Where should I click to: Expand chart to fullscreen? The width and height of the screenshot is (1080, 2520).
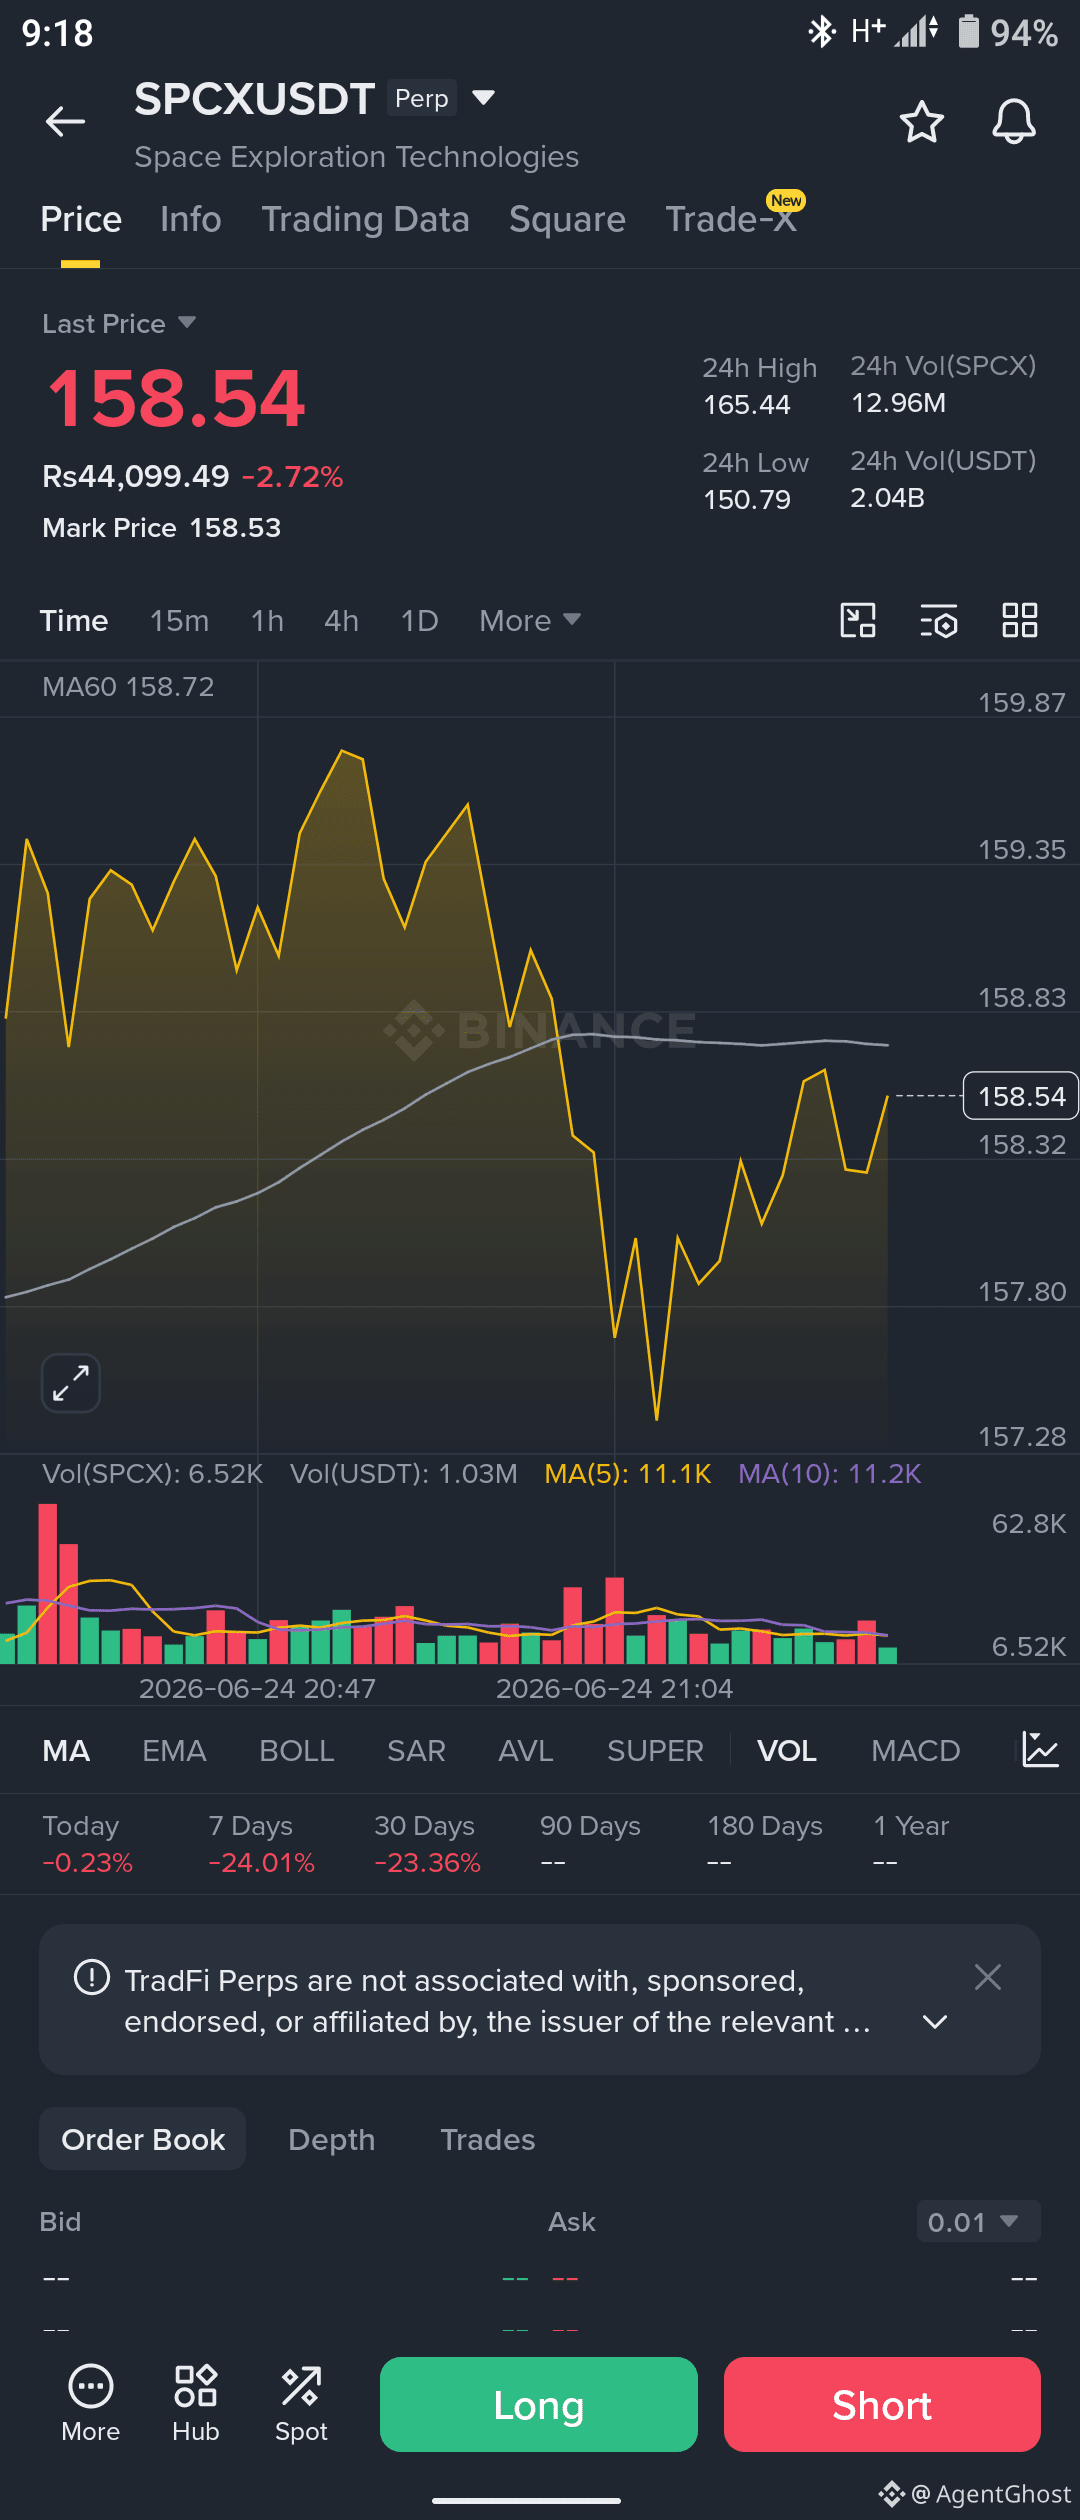click(71, 1383)
